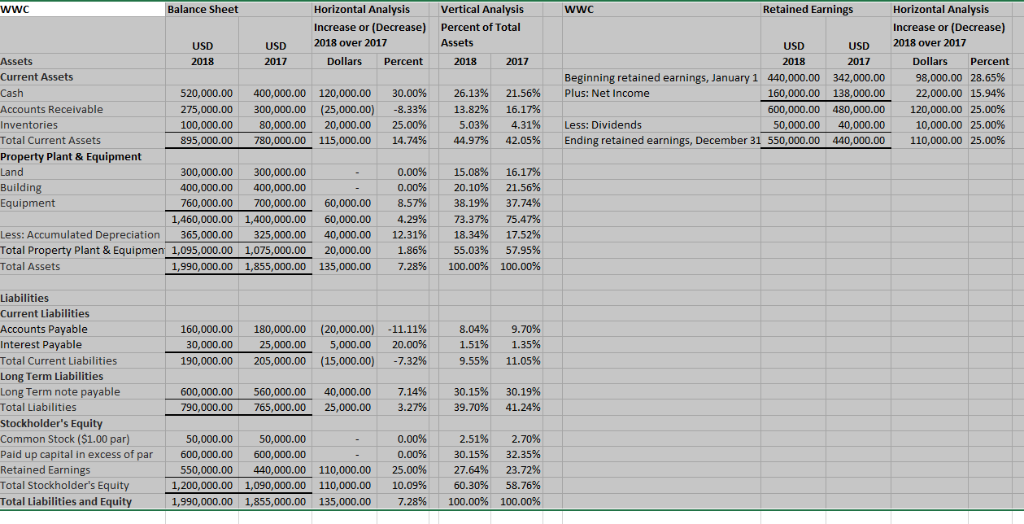1024x524 pixels.
Task: Click the WWC title cell above Assets
Action: [14, 9]
